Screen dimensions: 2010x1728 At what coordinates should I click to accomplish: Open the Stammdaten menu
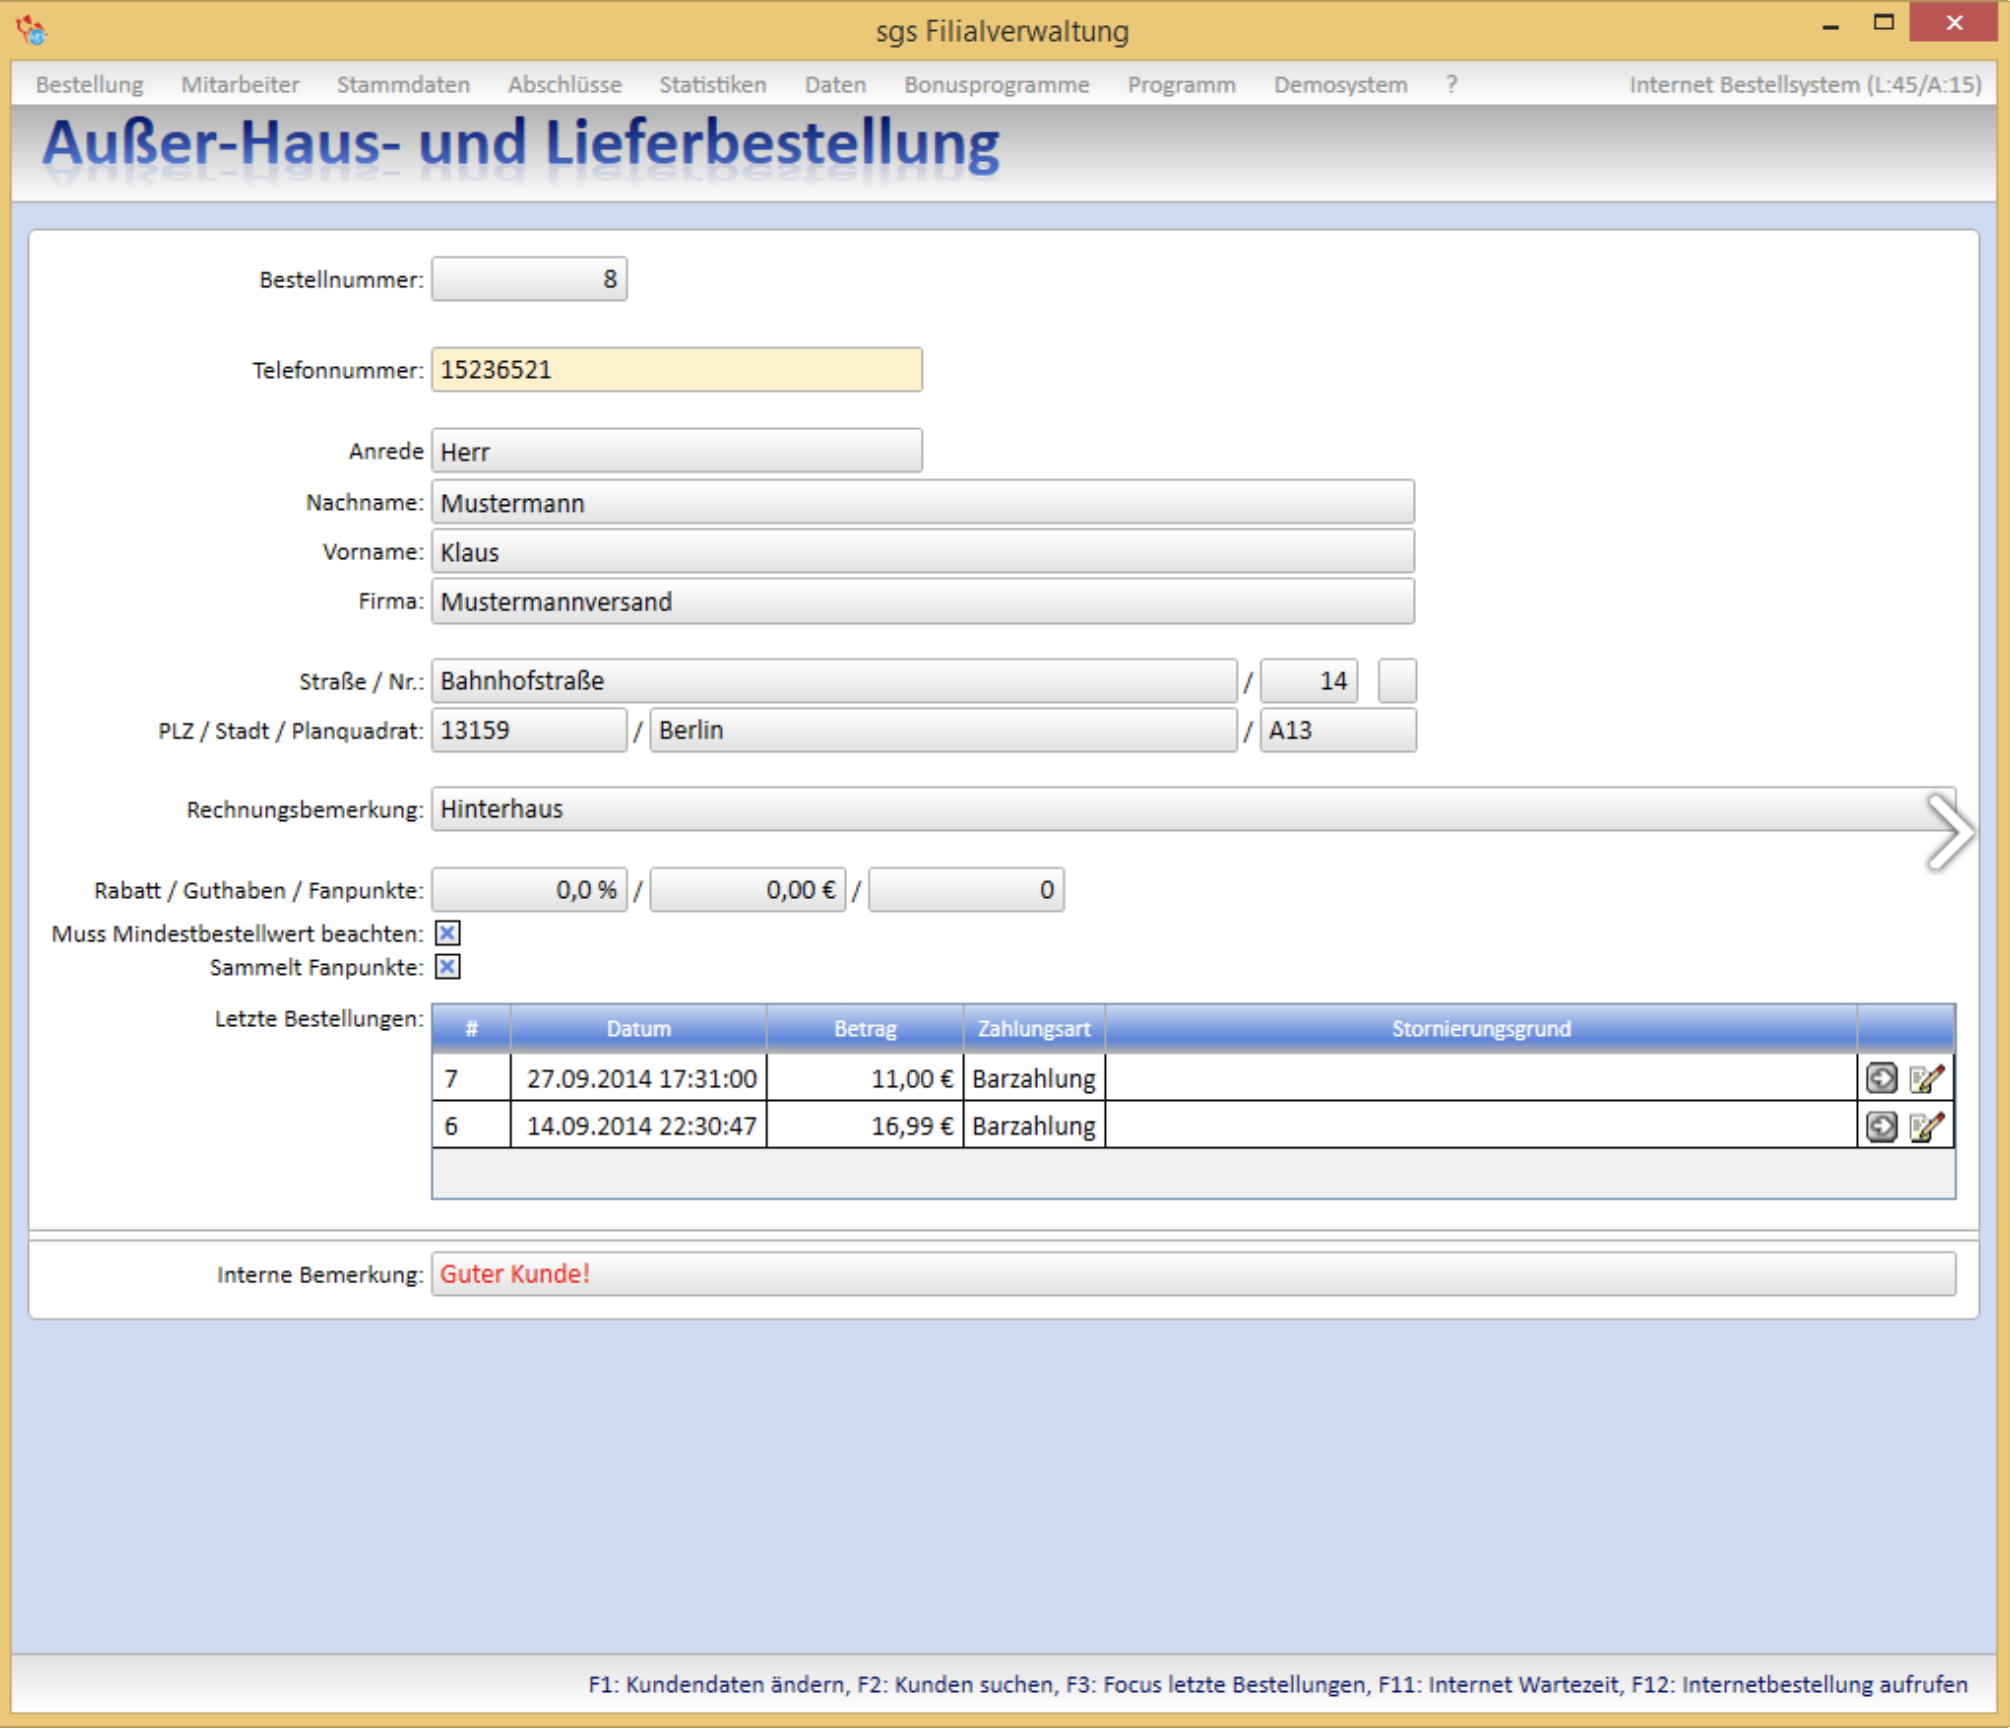(403, 85)
